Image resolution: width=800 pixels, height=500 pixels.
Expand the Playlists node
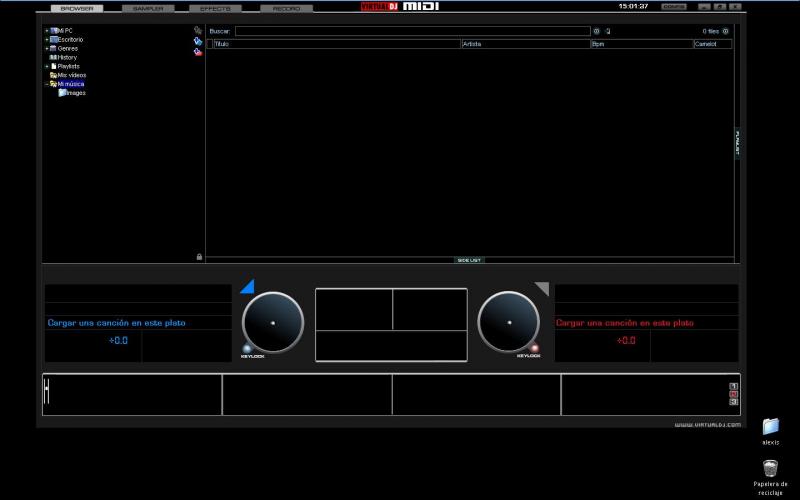tap(46, 66)
